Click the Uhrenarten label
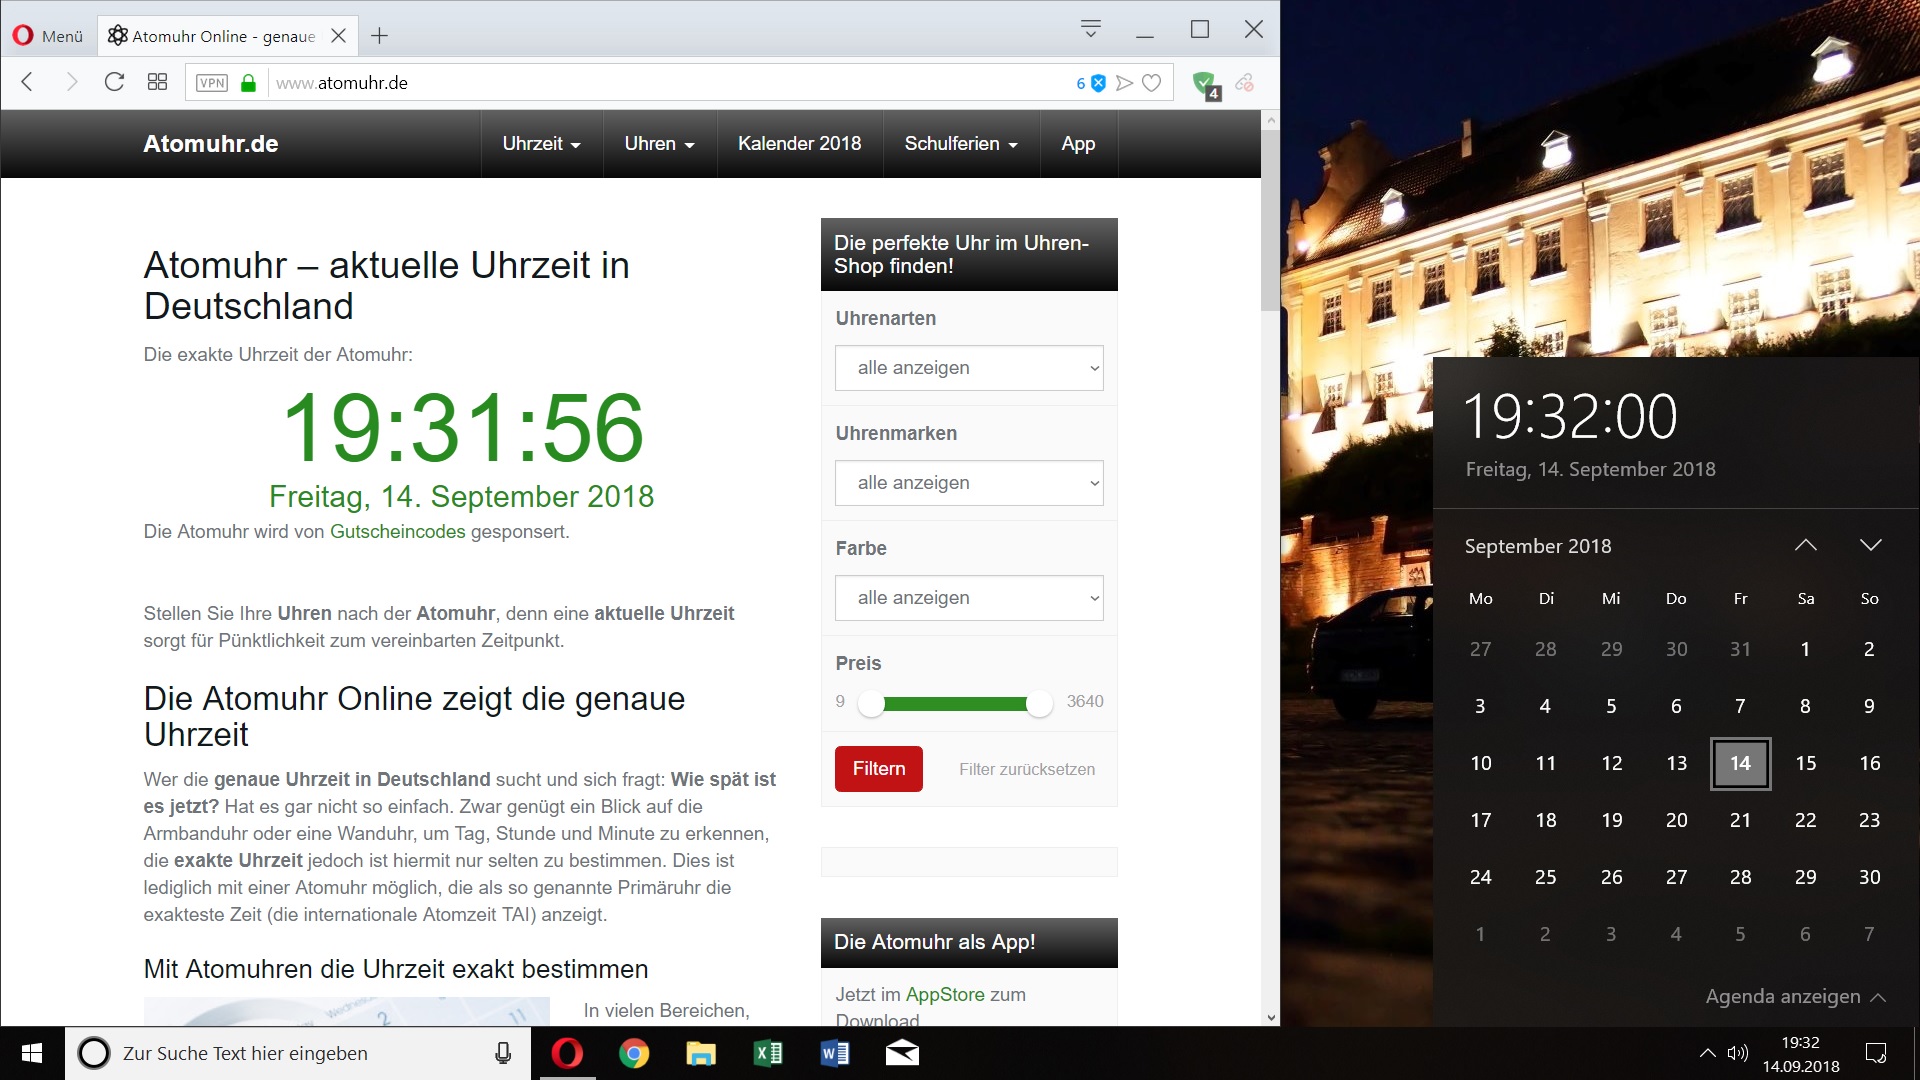Viewport: 1920px width, 1080px height. coord(886,319)
